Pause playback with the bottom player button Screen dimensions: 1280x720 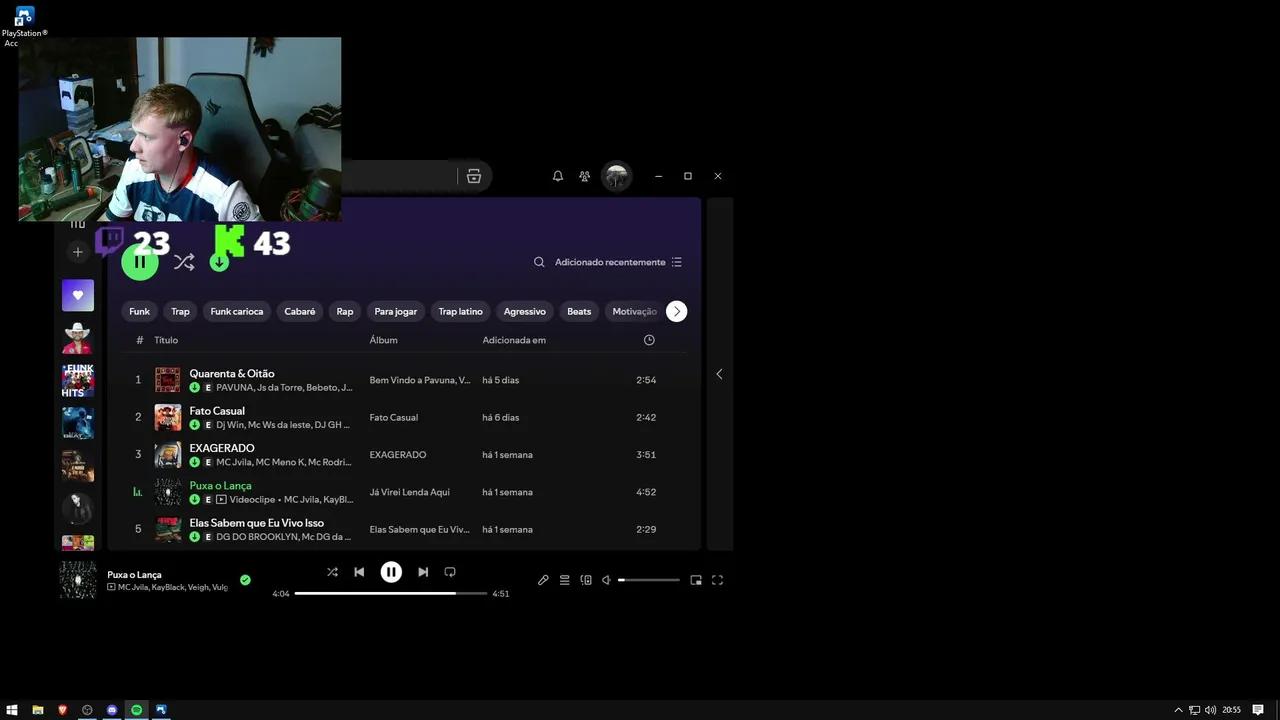pyautogui.click(x=391, y=572)
